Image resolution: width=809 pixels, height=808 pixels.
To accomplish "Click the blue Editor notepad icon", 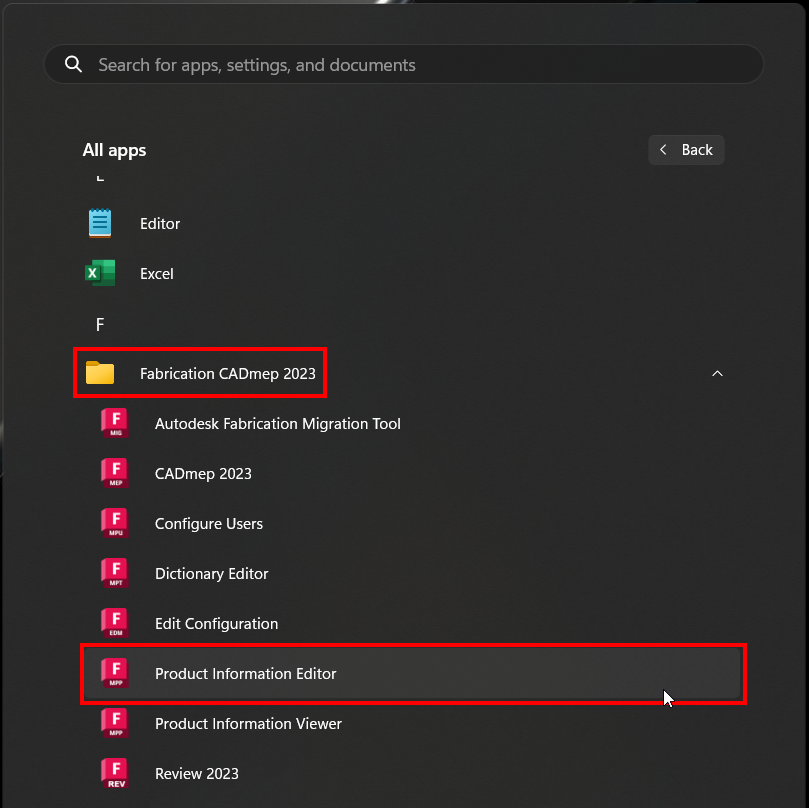I will [99, 223].
